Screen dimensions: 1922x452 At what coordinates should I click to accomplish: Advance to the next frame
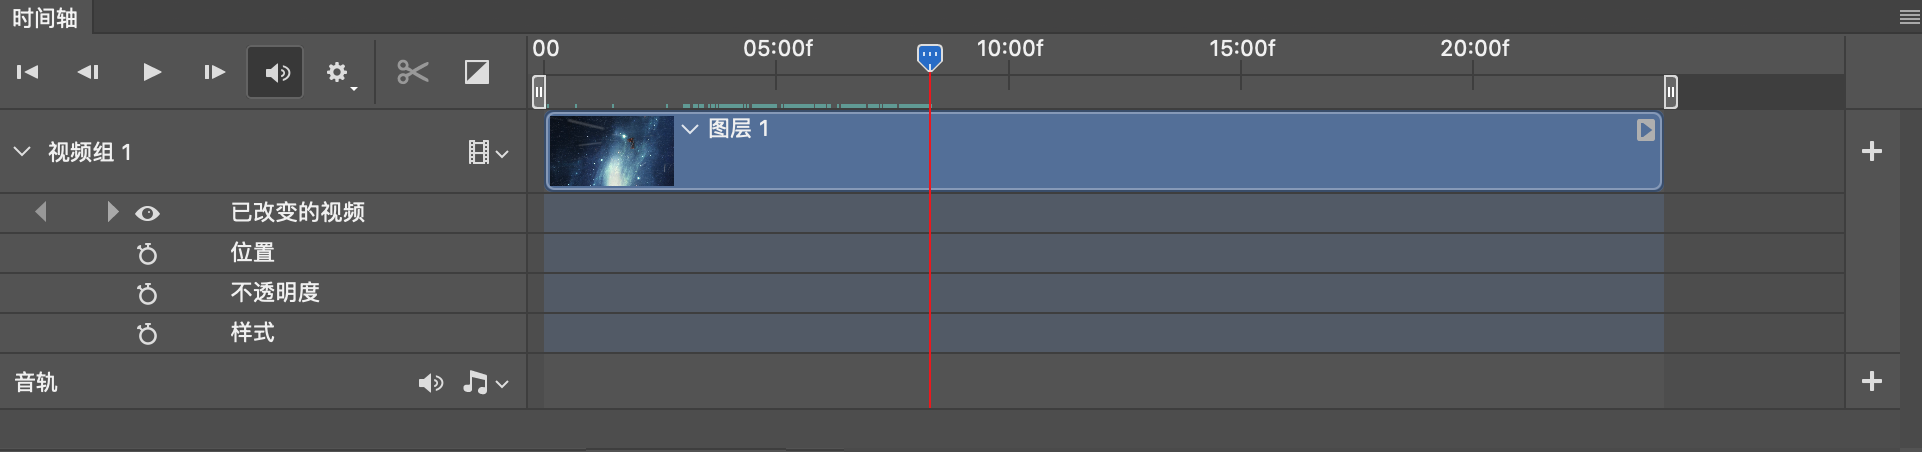[214, 72]
